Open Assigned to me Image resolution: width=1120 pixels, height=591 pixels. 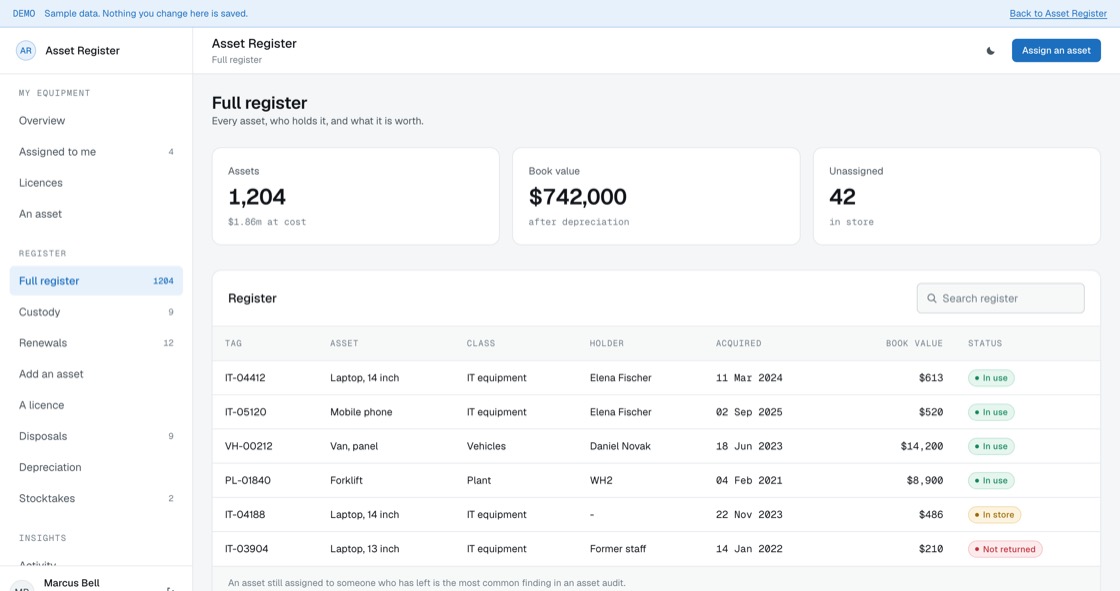(96, 152)
